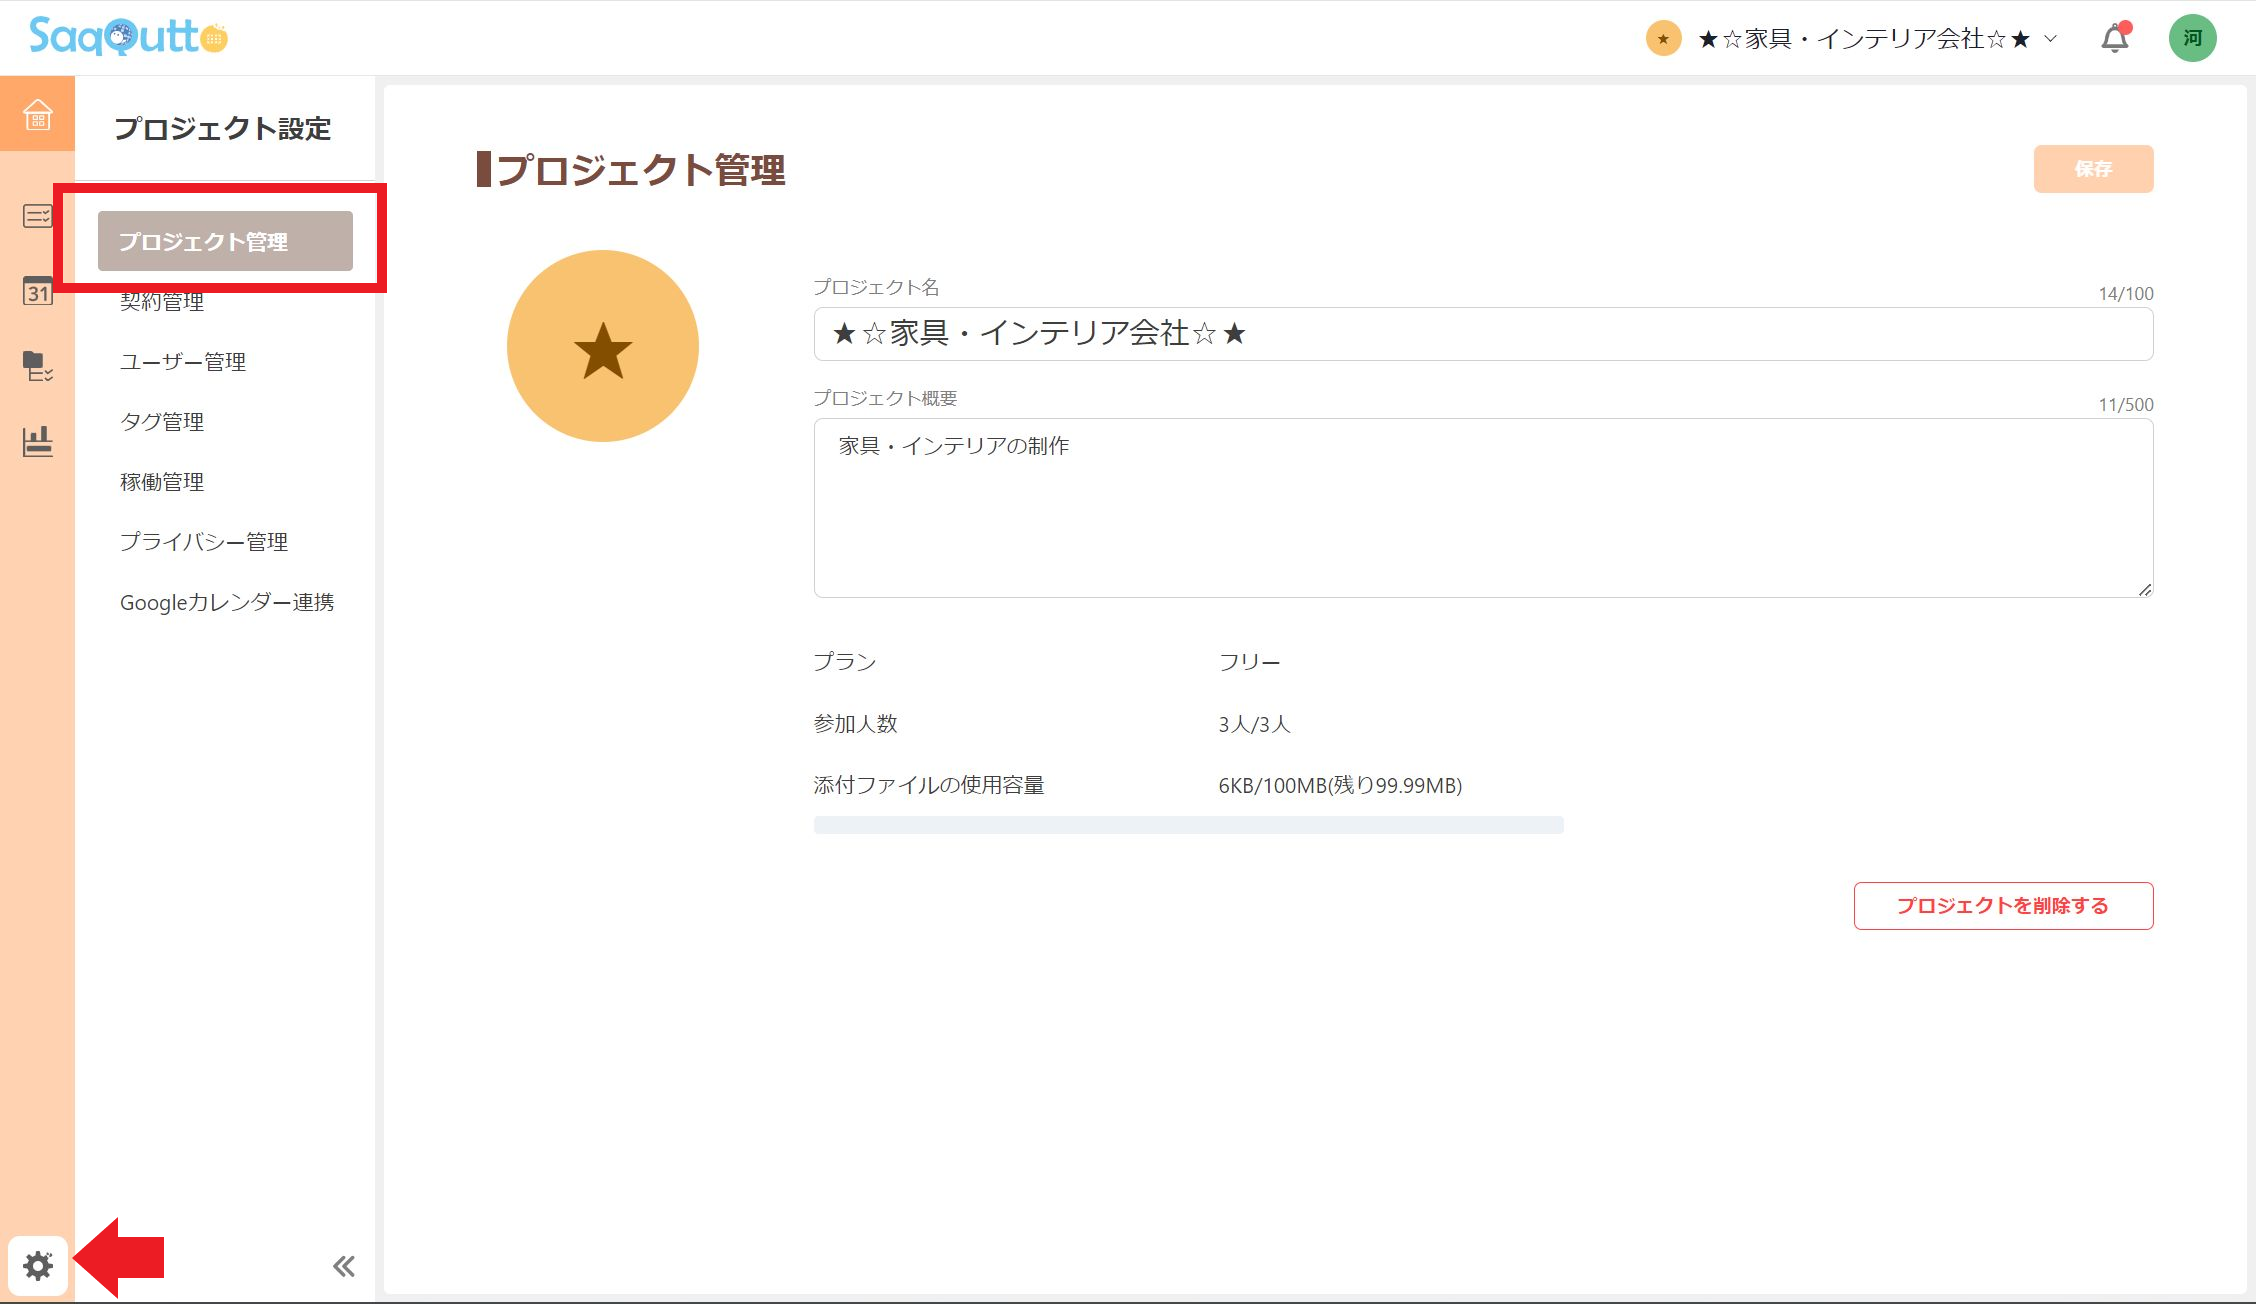Select タグ管理 from the sidebar

pyautogui.click(x=162, y=421)
